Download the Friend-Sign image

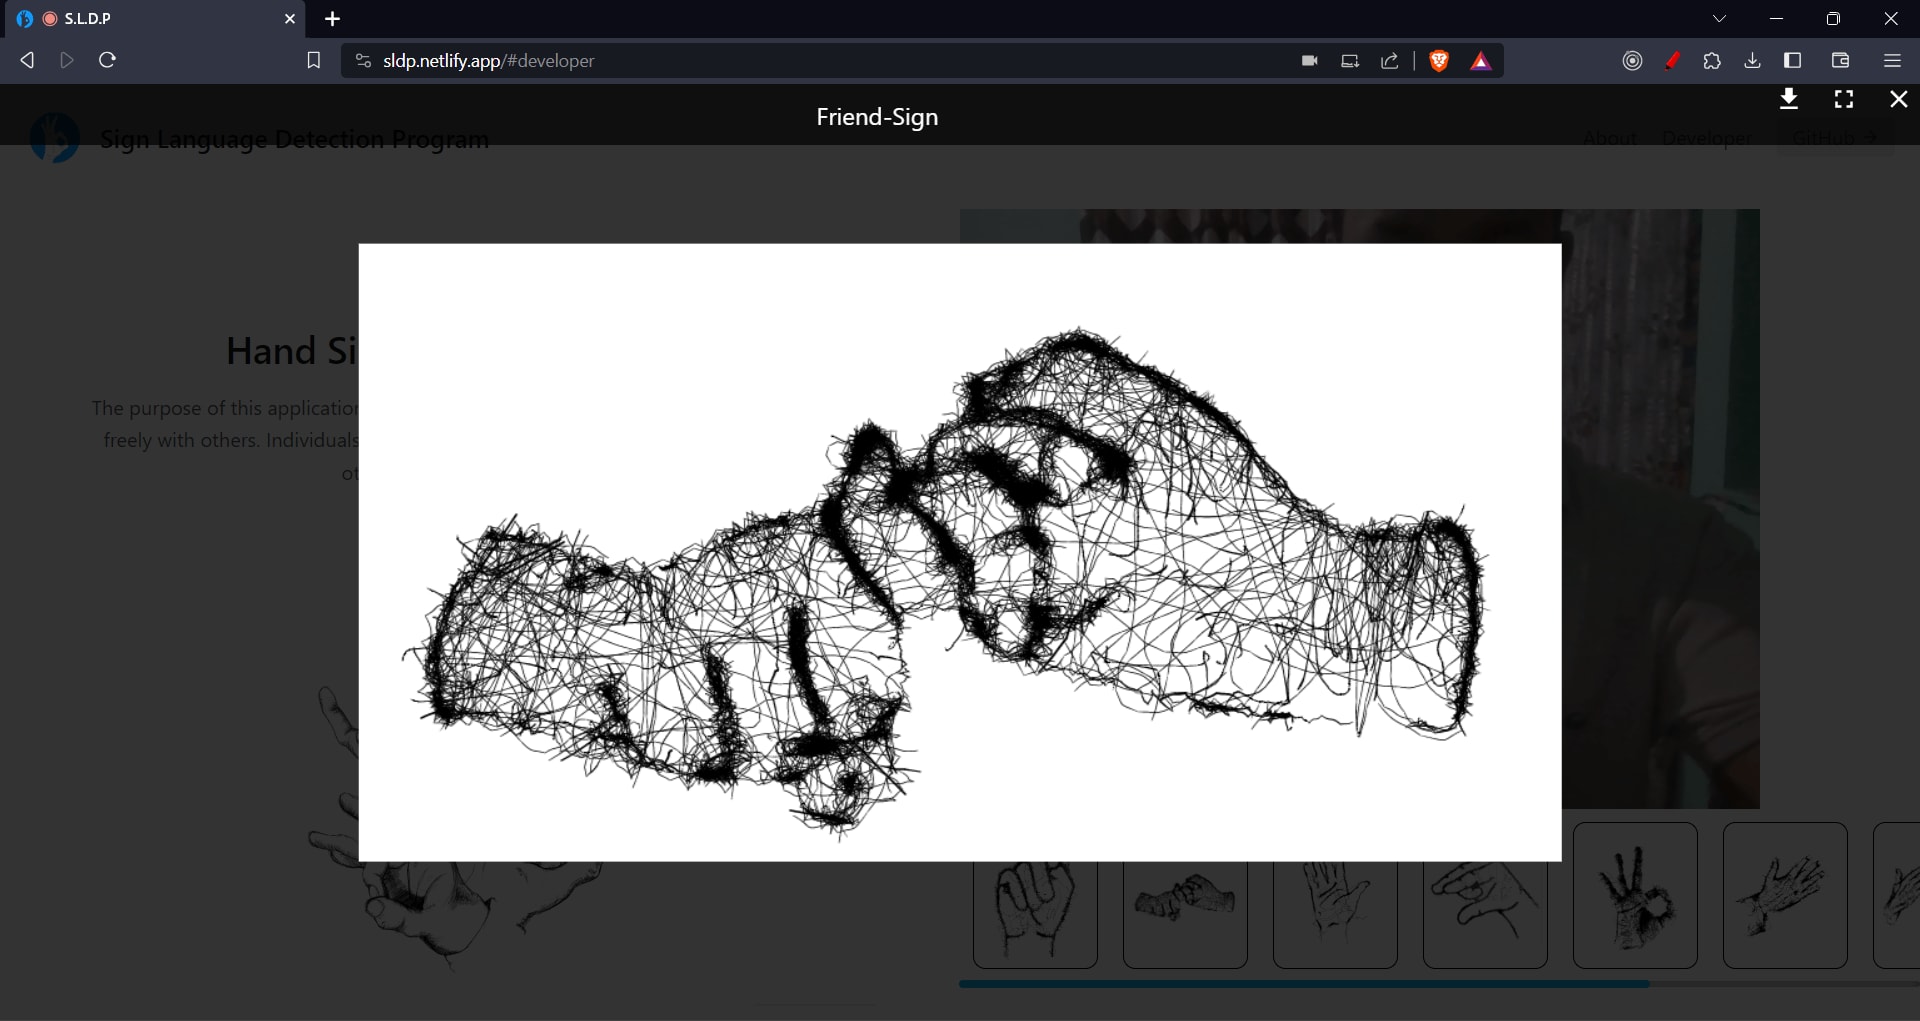coord(1789,99)
